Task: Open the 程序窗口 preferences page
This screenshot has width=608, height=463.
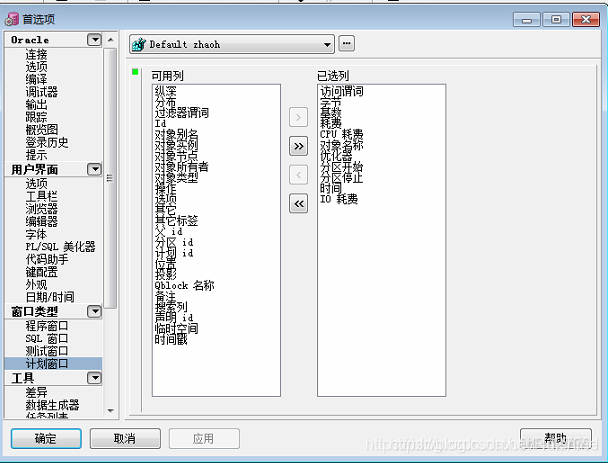Action: pyautogui.click(x=47, y=326)
